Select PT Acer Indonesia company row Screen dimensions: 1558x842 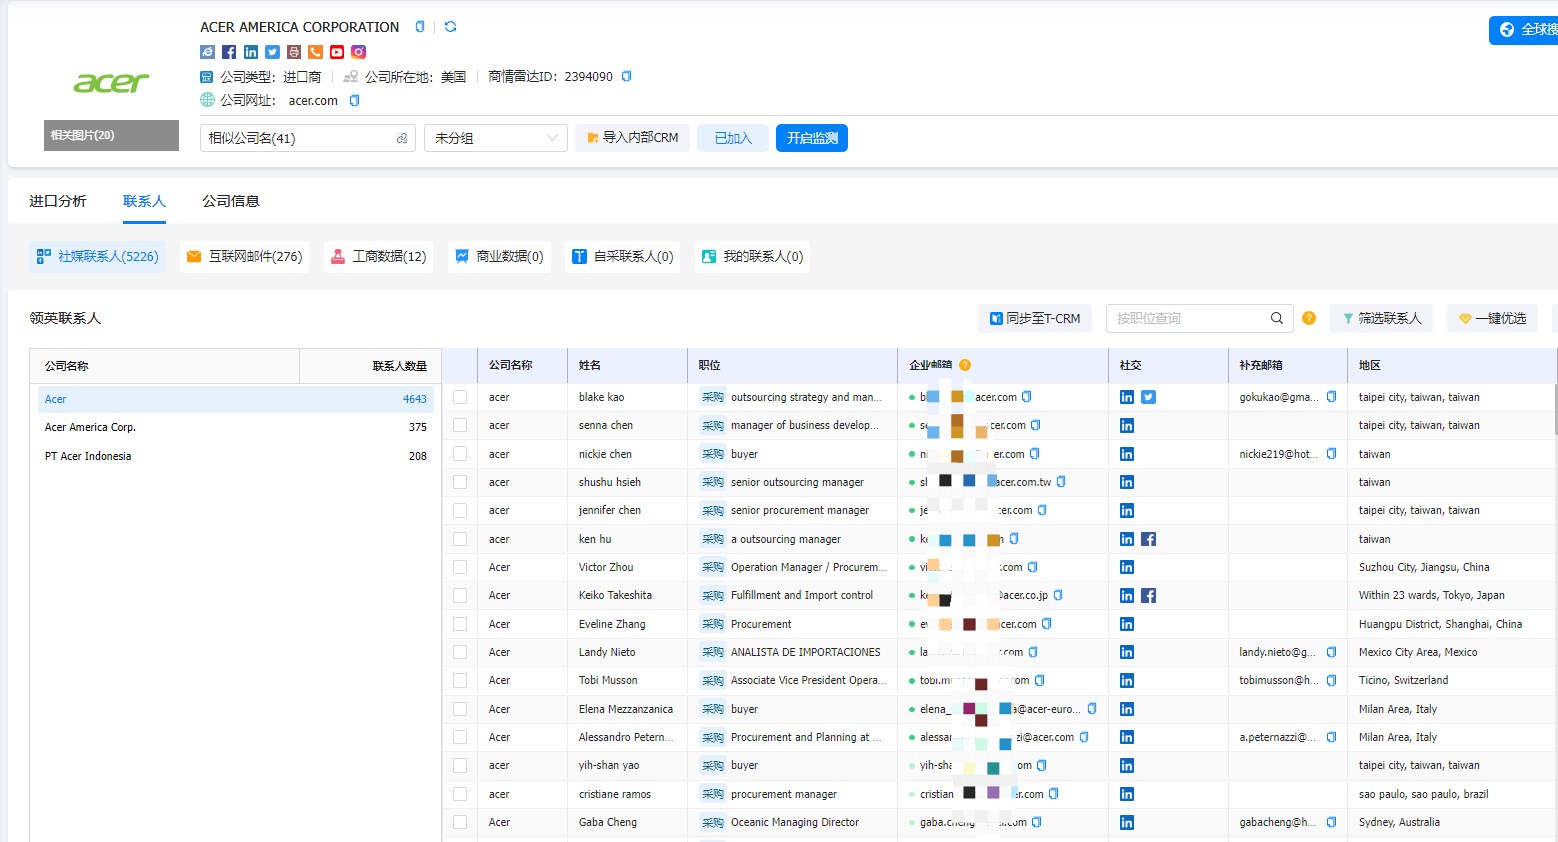pyautogui.click(x=236, y=456)
